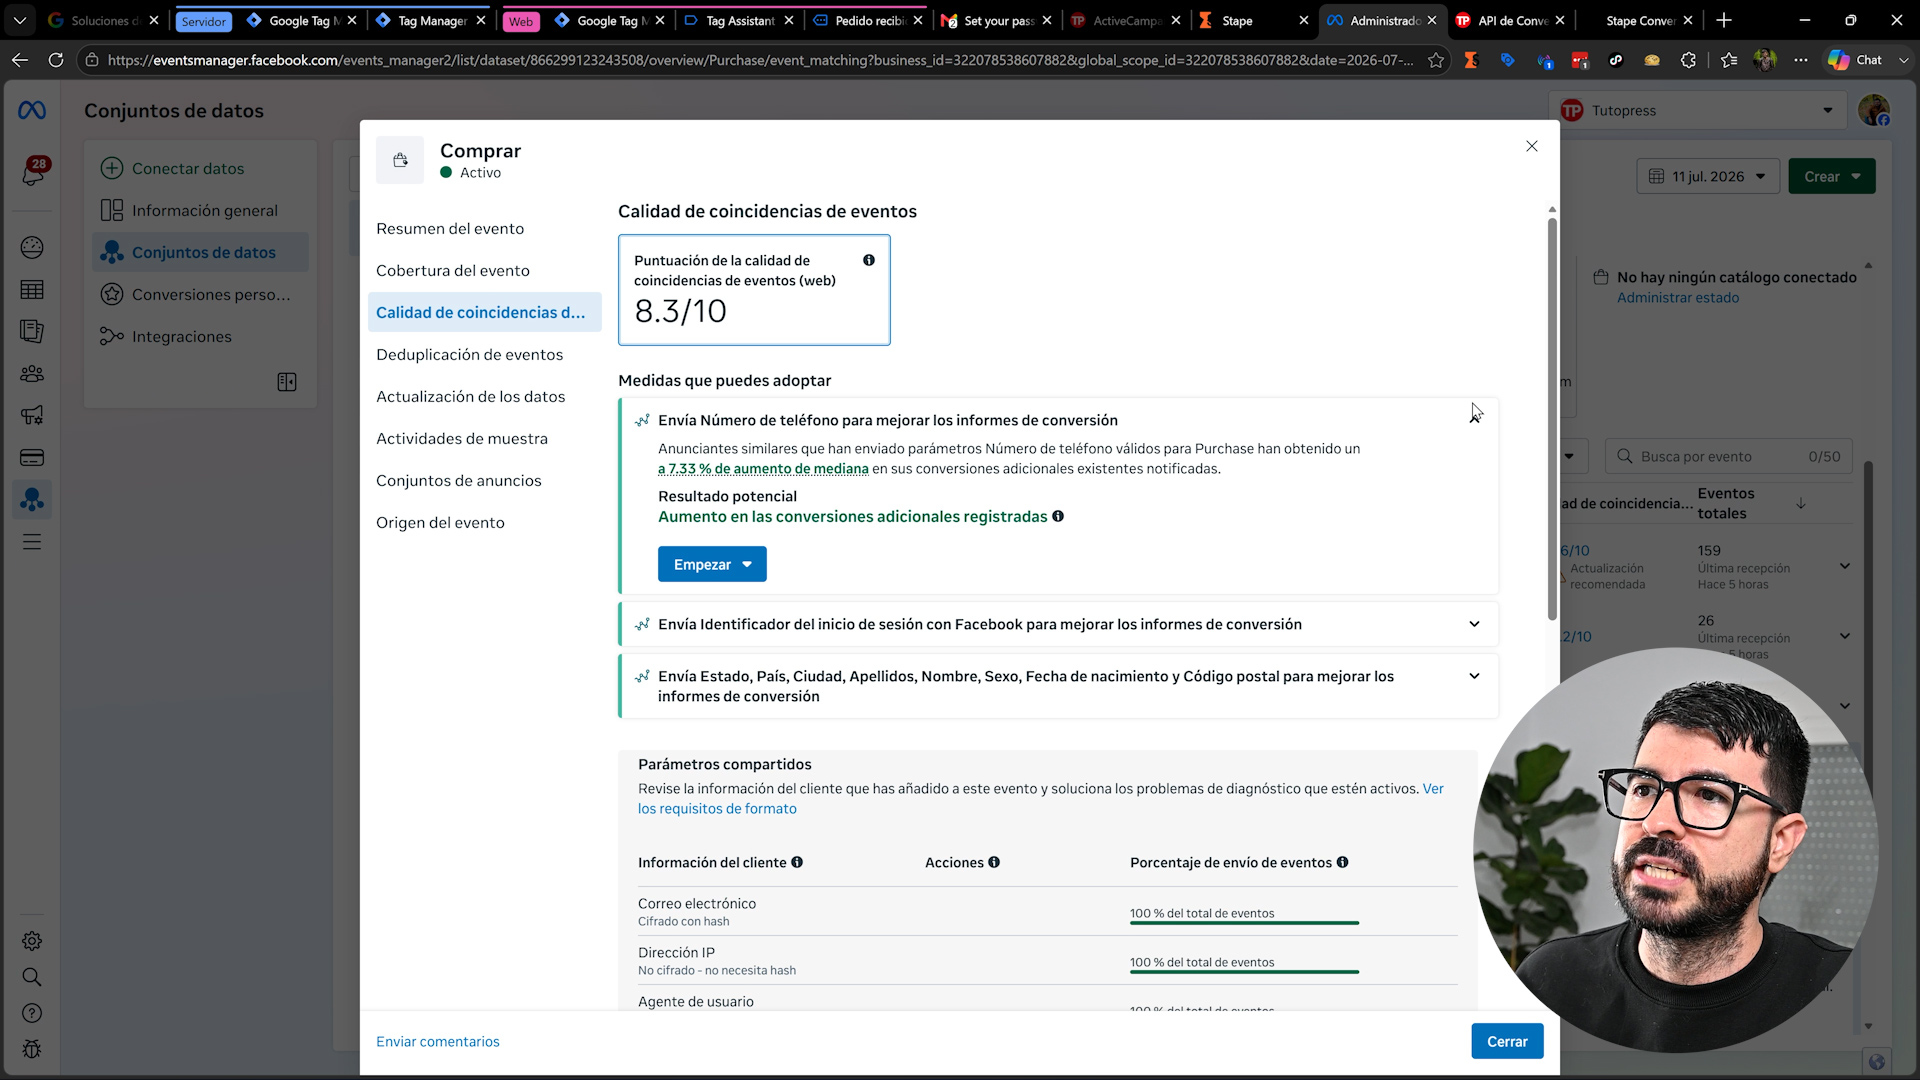Select Origen del evento tab
The height and width of the screenshot is (1080, 1920).
[440, 522]
